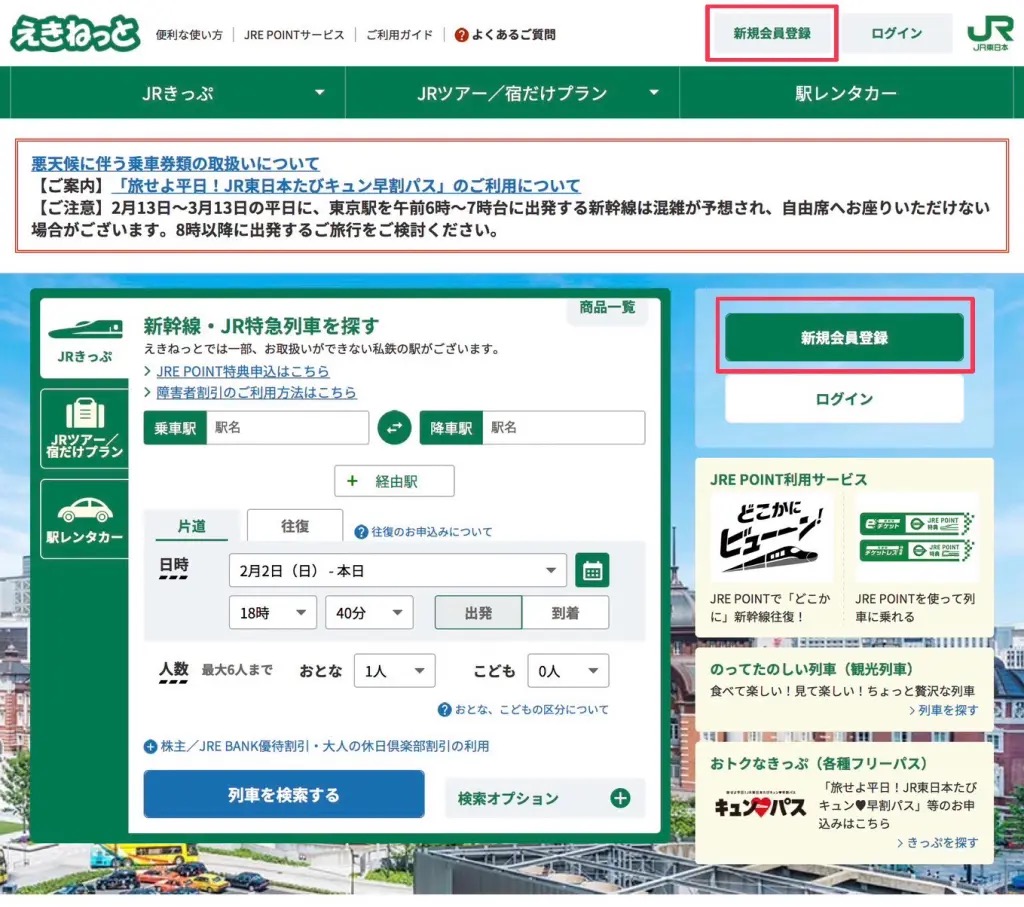Viewport: 1024px width, 907px height.
Task: Click the Shinkansen train icon
Action: [85, 328]
